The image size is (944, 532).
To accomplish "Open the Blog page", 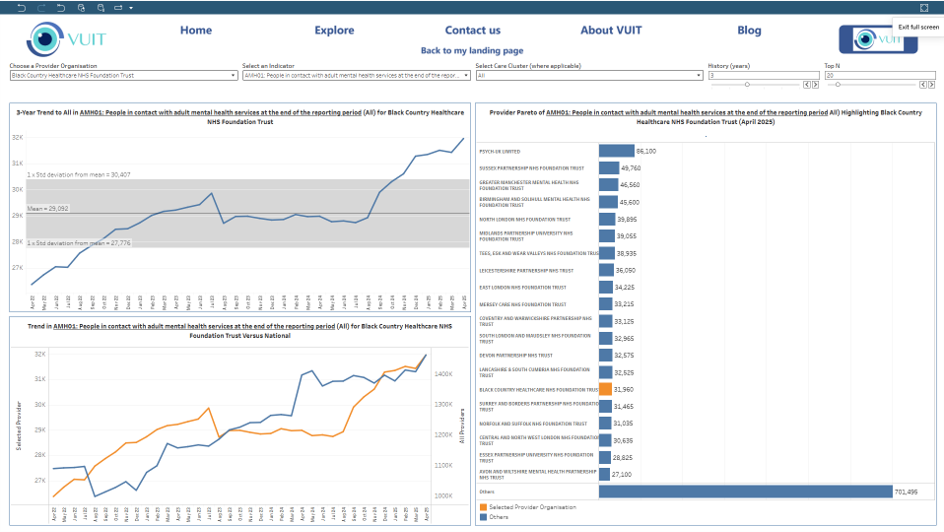I will tap(750, 30).
